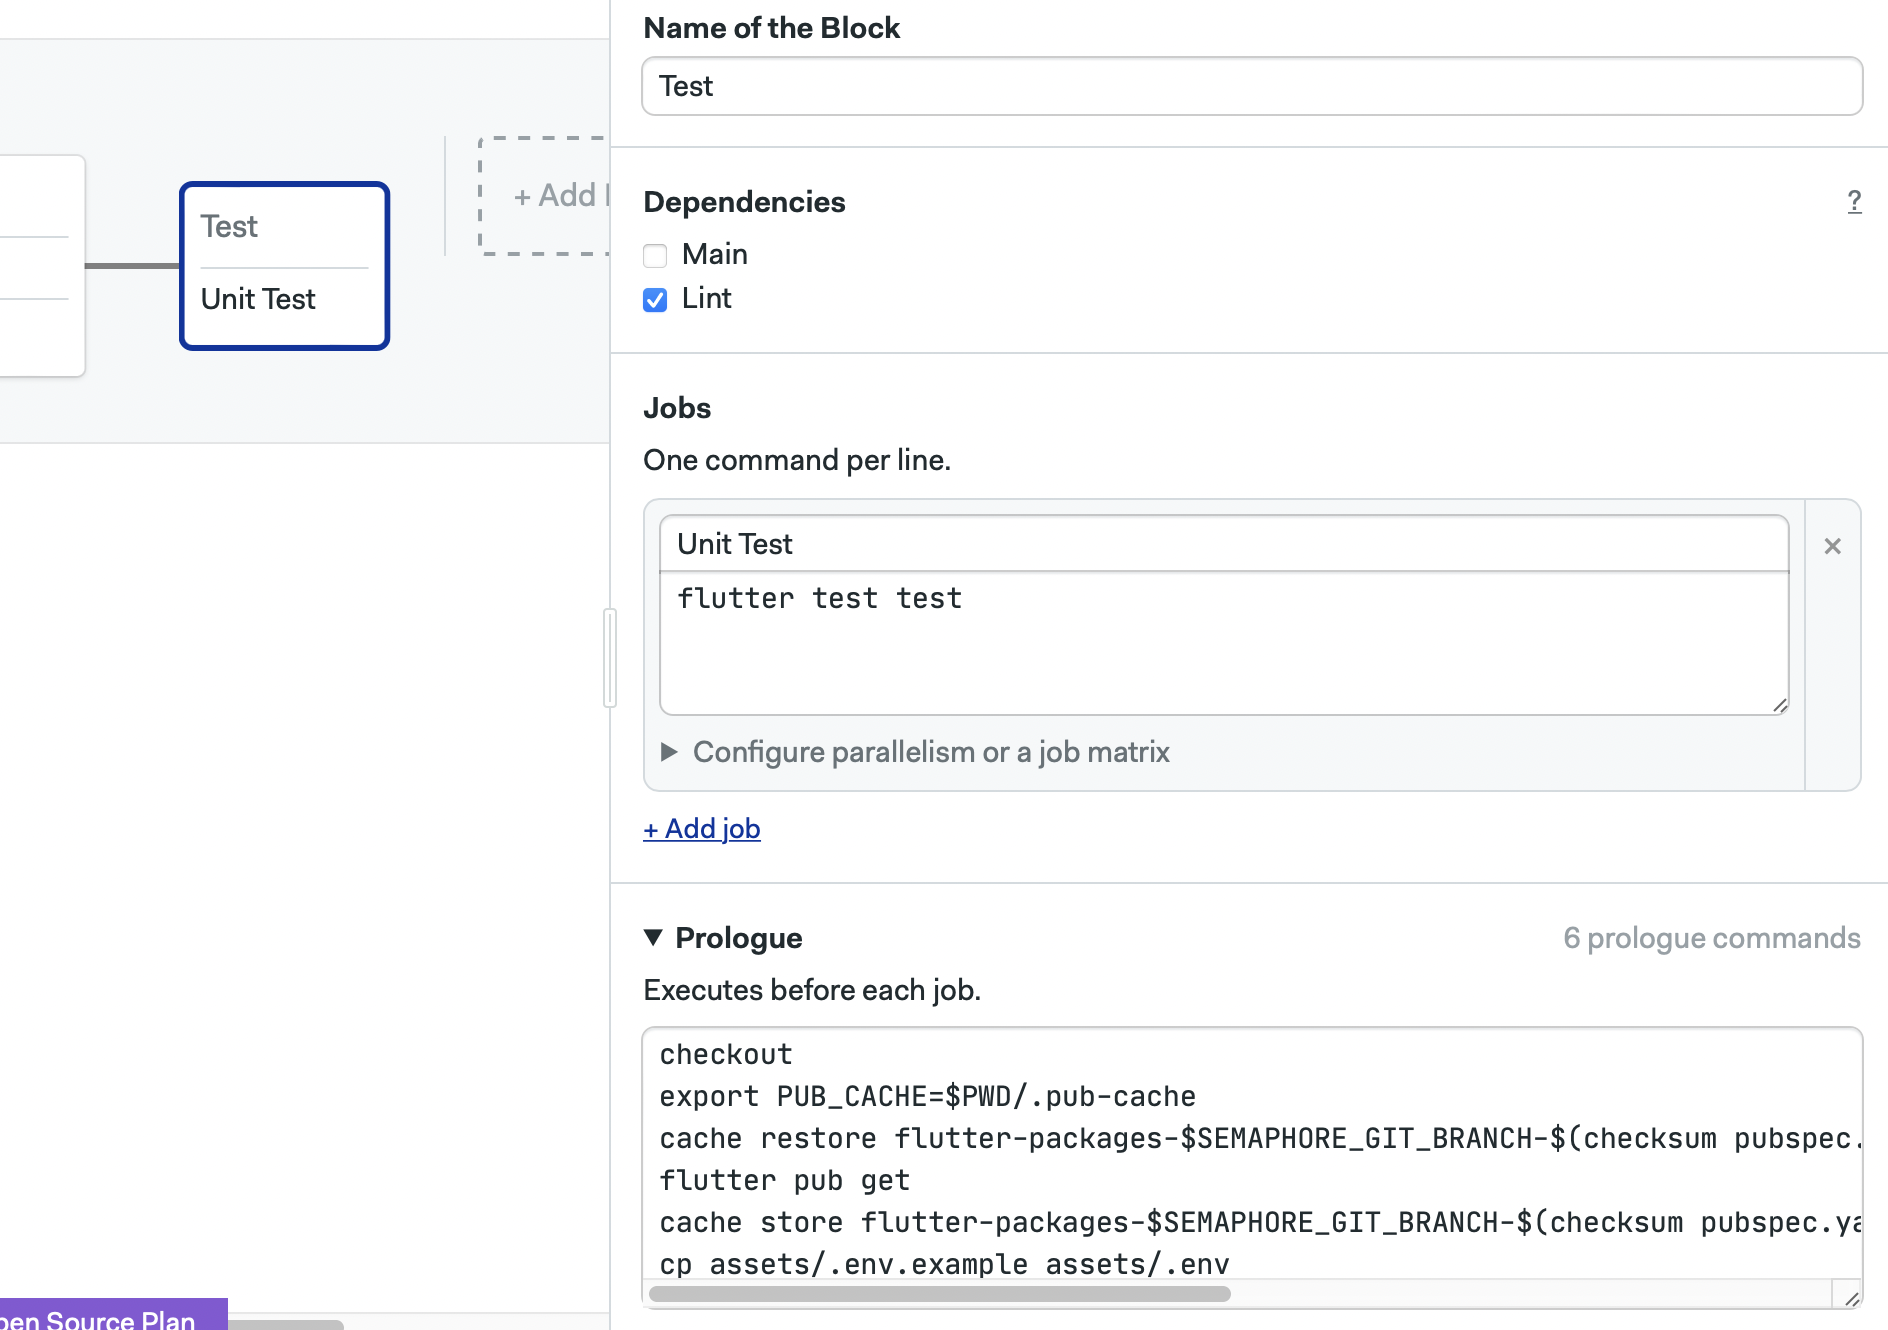Edit the Name of the Block field

point(1252,86)
